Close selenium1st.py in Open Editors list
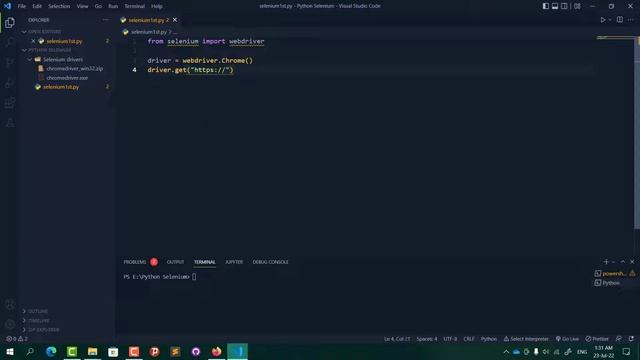 point(33,41)
